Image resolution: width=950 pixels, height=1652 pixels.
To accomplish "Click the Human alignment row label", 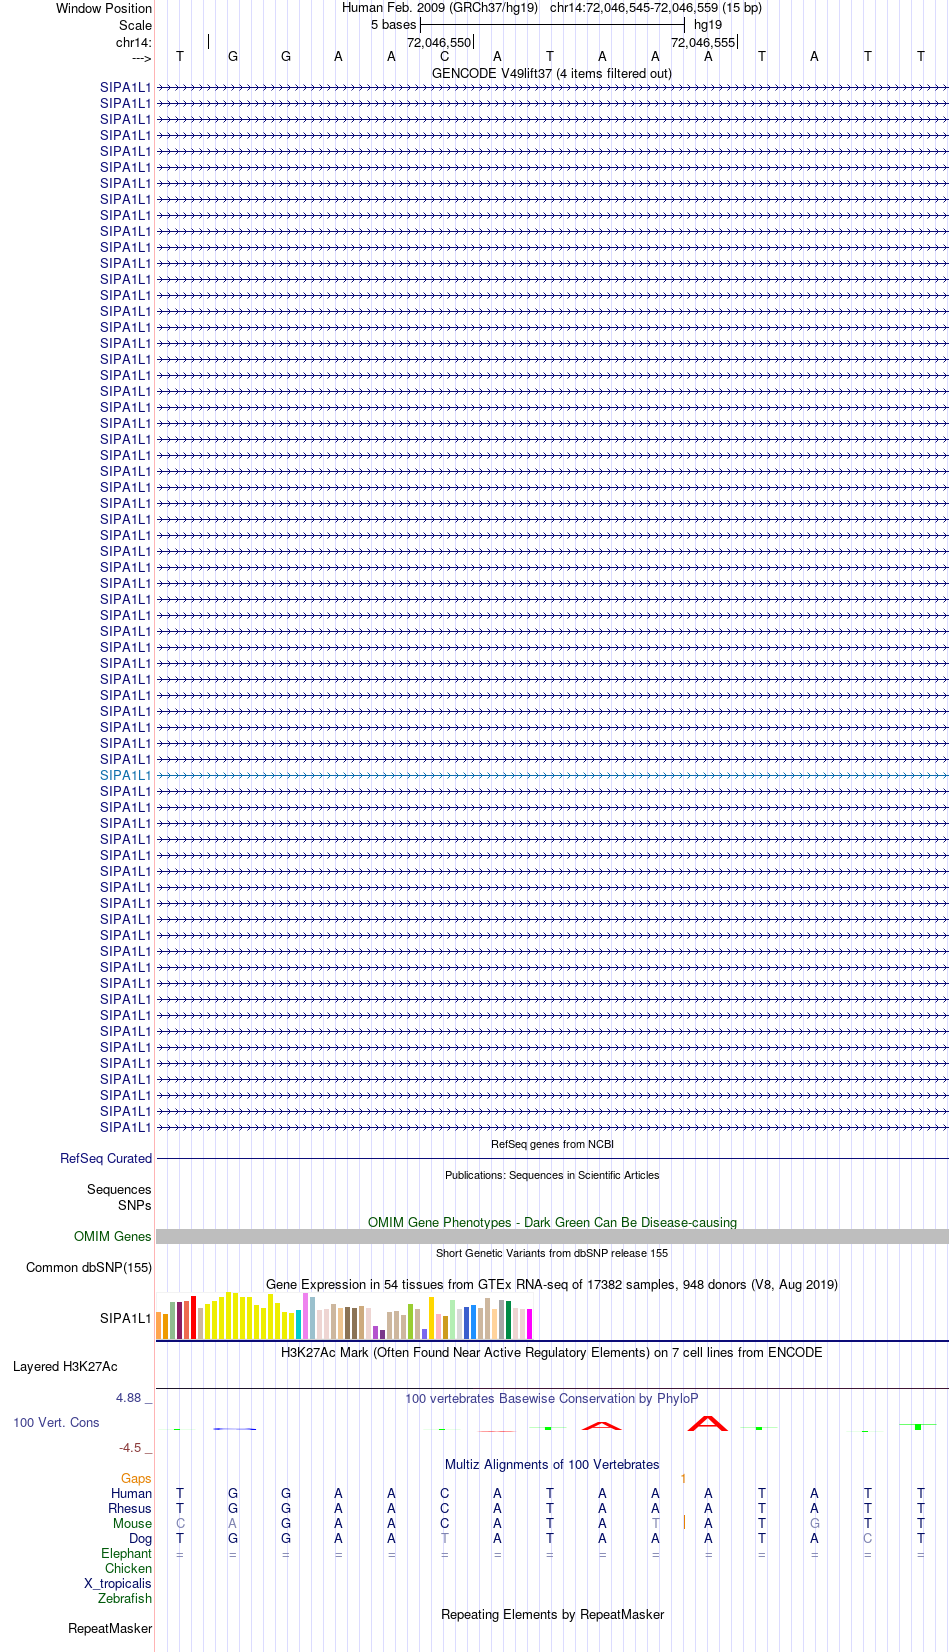I will [131, 1493].
